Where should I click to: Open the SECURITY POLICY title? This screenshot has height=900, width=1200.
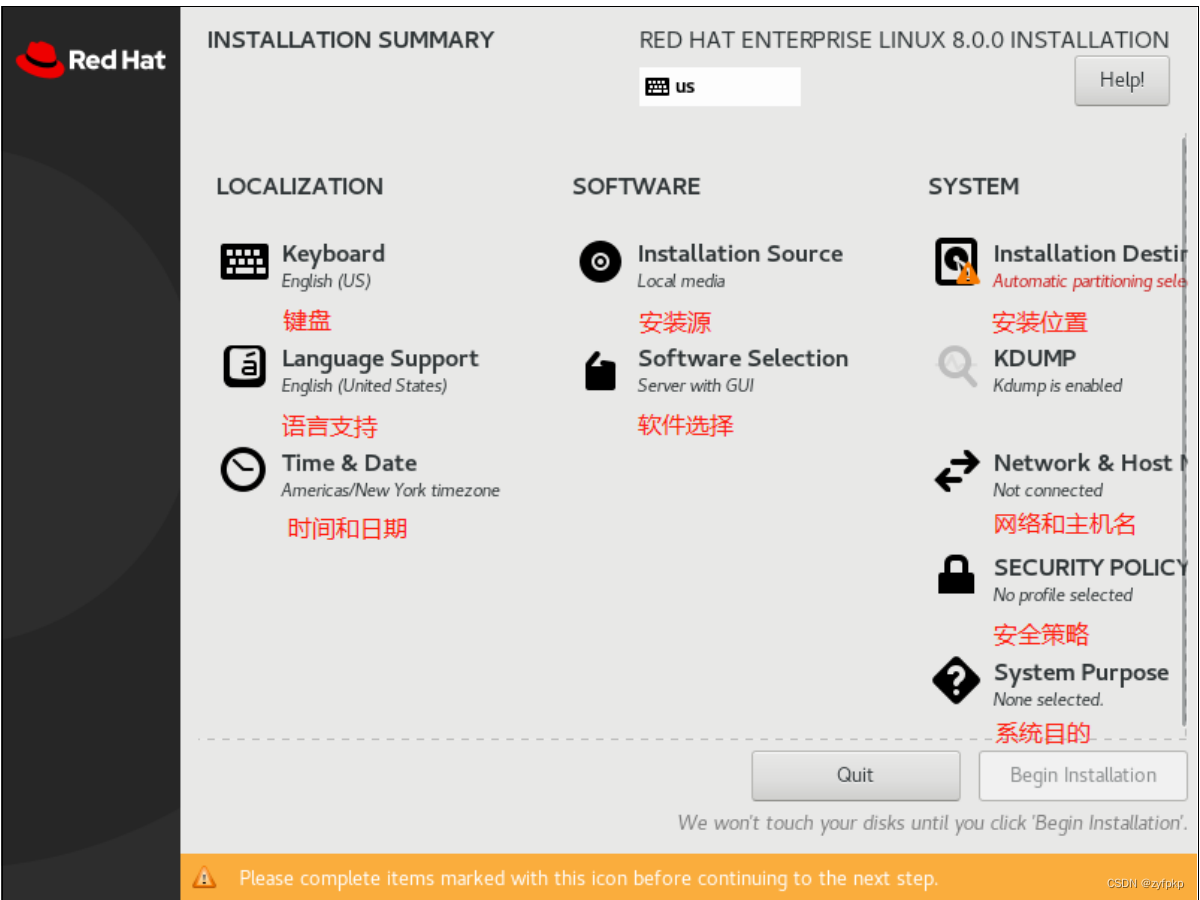tap(1090, 567)
